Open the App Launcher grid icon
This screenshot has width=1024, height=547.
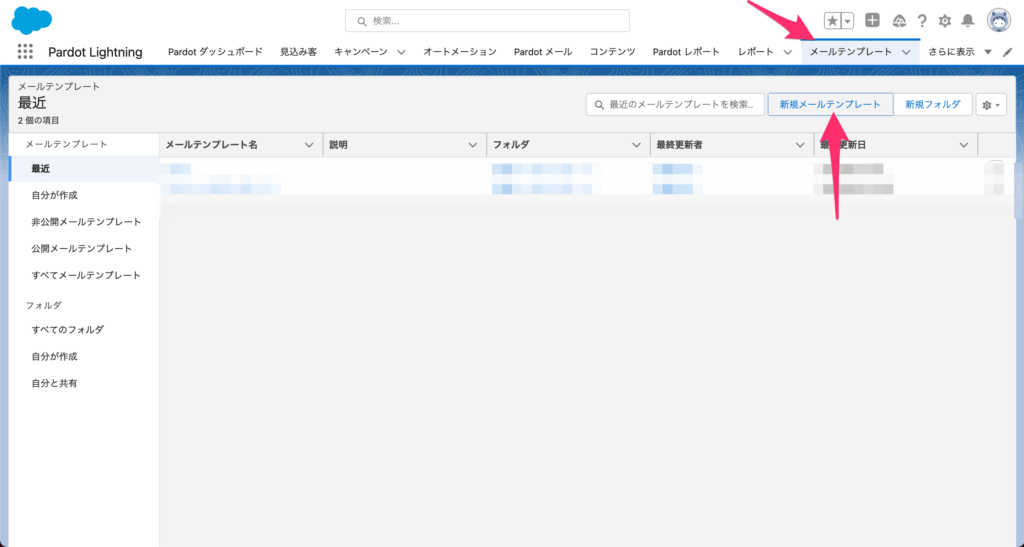pos(25,52)
